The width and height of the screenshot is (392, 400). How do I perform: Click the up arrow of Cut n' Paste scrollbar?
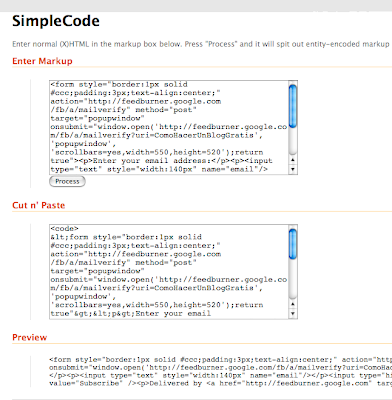coord(293,304)
